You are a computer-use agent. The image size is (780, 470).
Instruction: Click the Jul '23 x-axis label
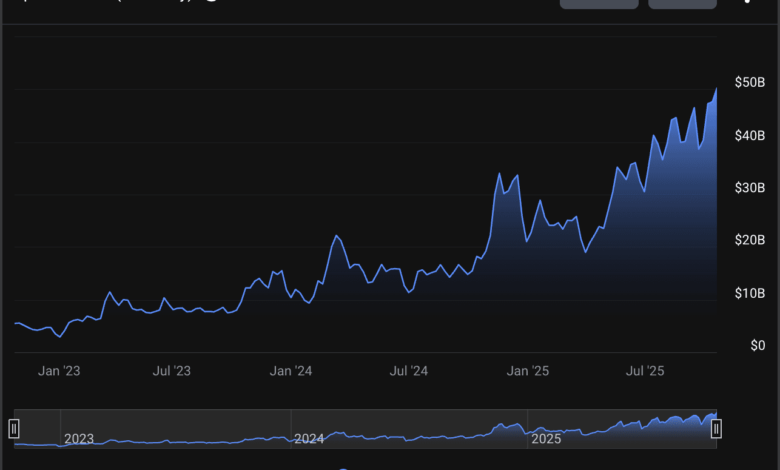[x=172, y=371]
